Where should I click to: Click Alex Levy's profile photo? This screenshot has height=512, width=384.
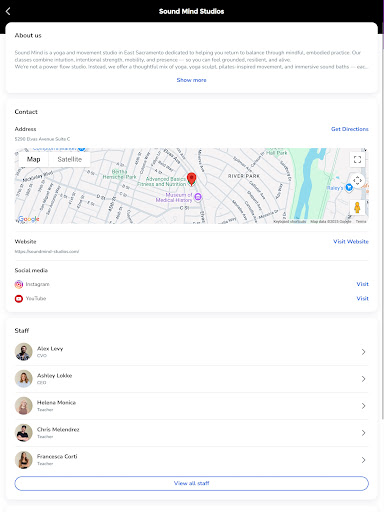click(x=23, y=352)
